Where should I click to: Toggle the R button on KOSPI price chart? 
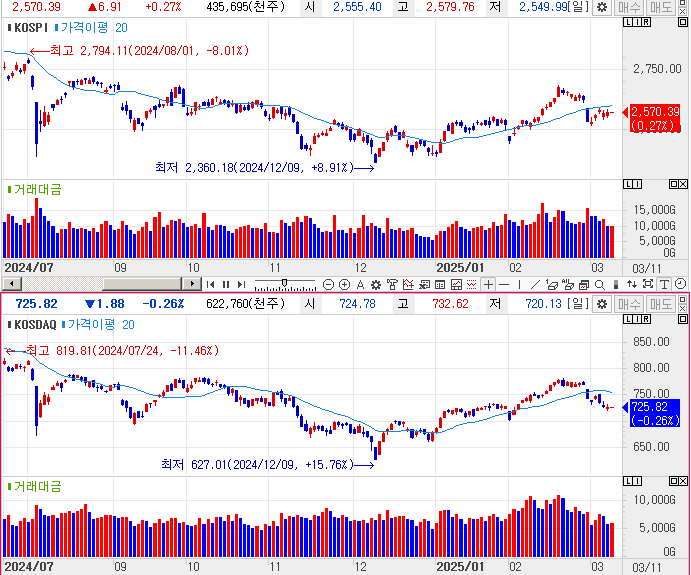coord(646,22)
